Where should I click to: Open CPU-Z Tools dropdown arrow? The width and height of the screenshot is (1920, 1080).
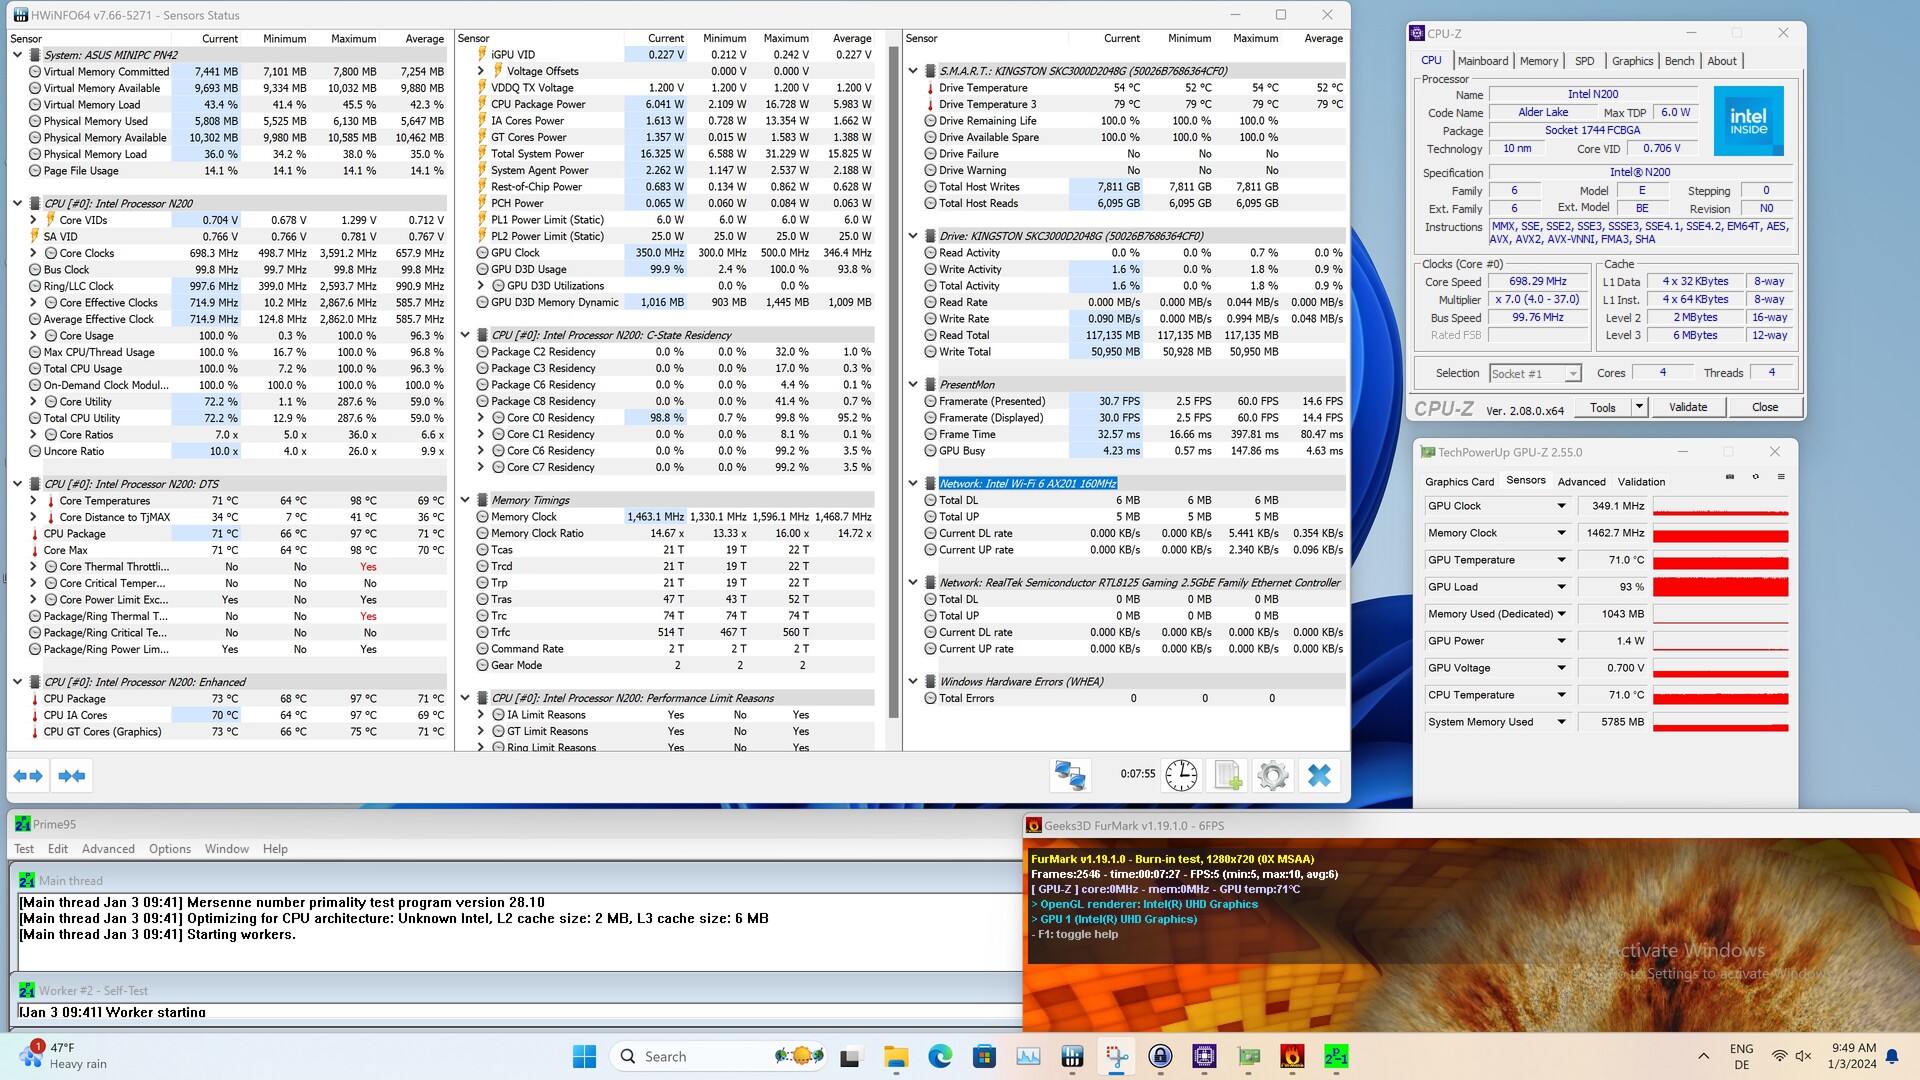(1638, 407)
